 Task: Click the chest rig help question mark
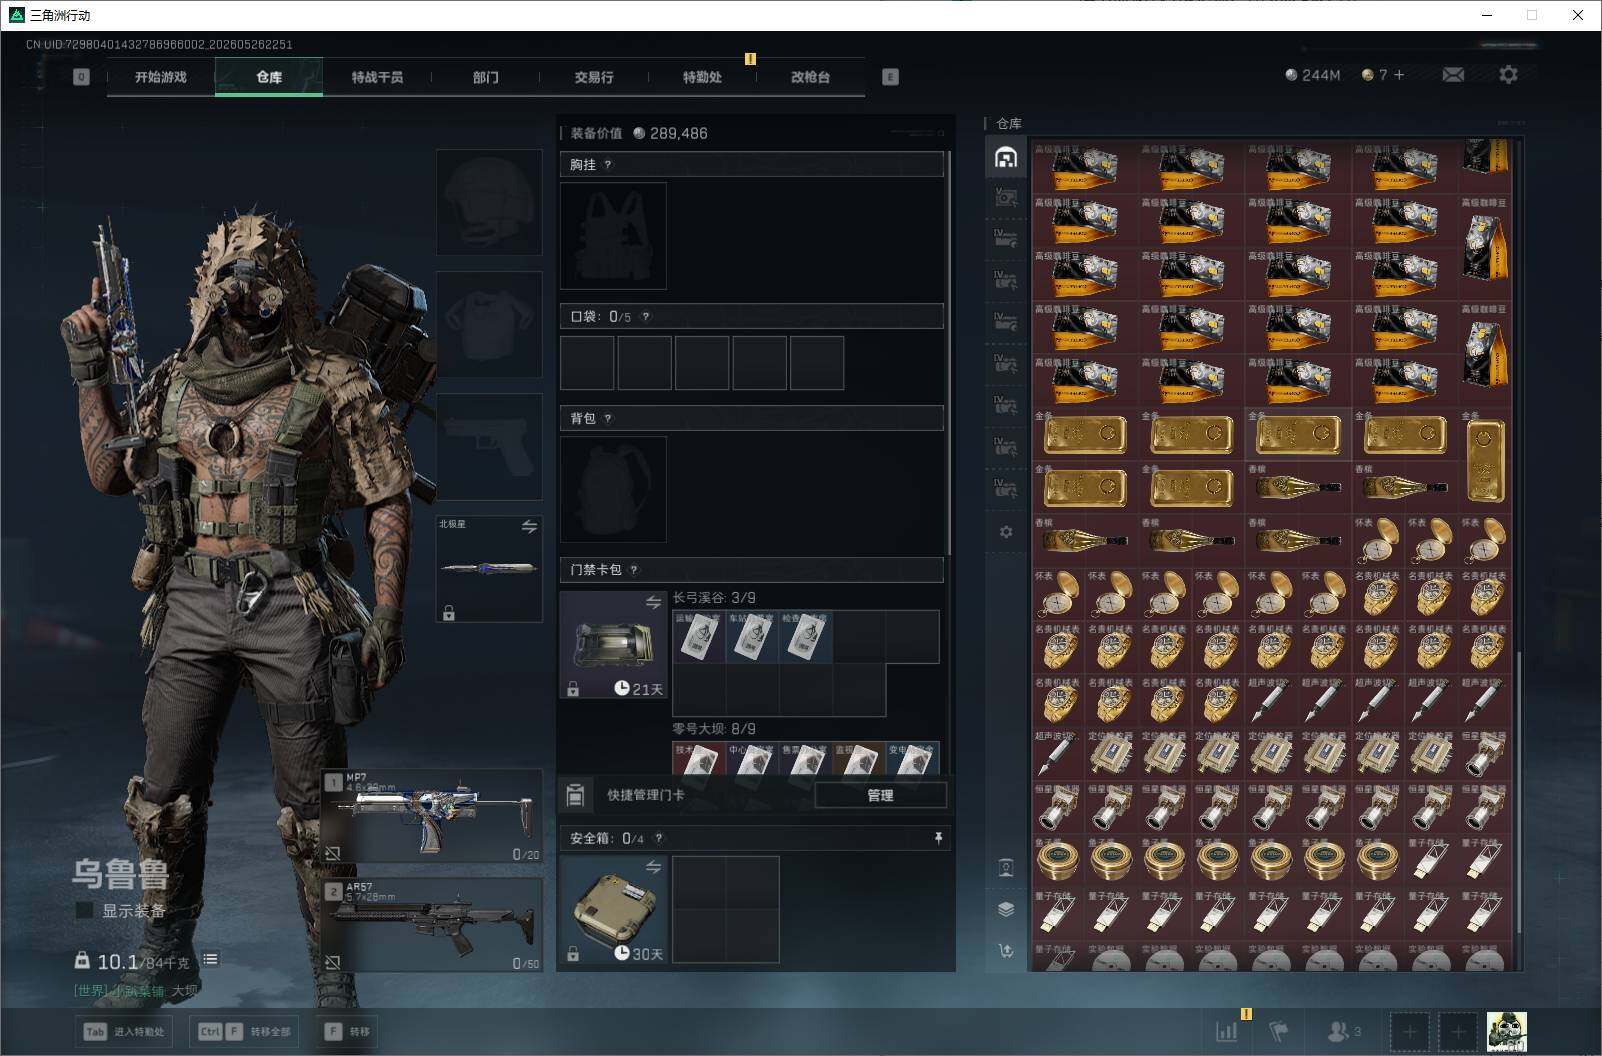coord(608,165)
